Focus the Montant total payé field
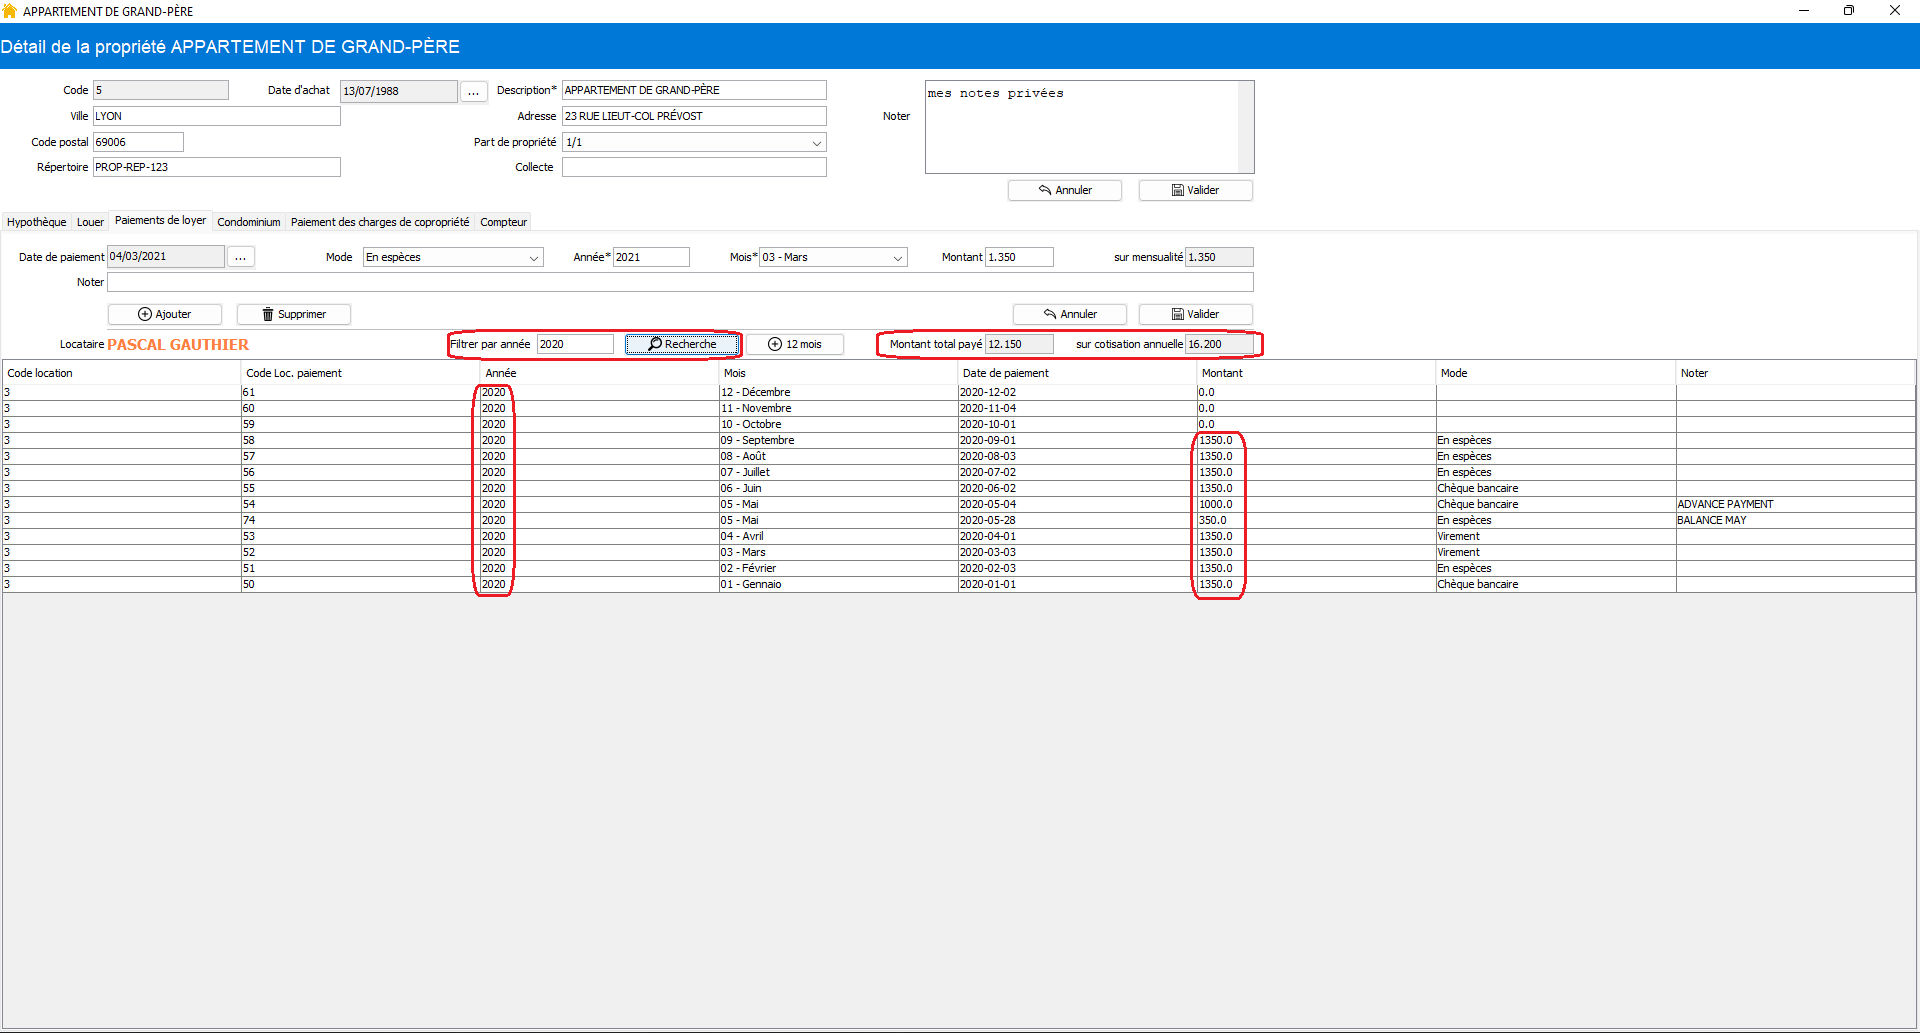This screenshot has width=1920, height=1033. 1019,344
